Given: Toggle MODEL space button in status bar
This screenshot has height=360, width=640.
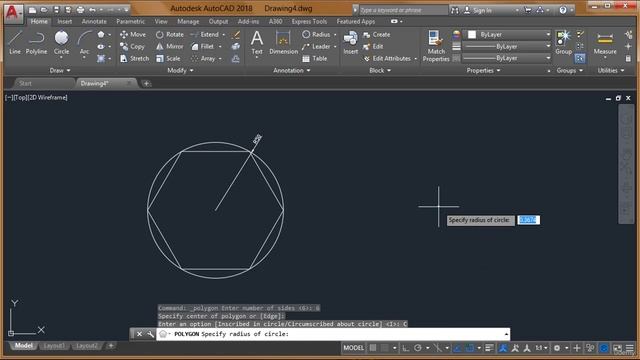Looking at the screenshot, I should 353,348.
